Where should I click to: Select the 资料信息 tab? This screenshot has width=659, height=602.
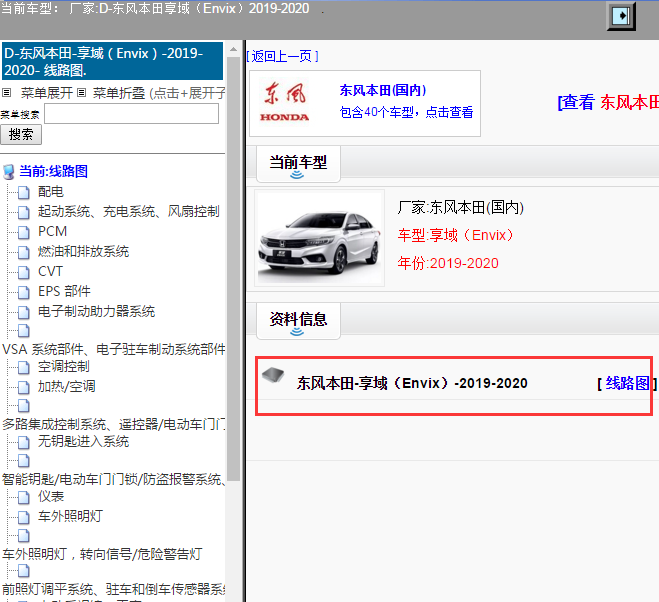[298, 321]
